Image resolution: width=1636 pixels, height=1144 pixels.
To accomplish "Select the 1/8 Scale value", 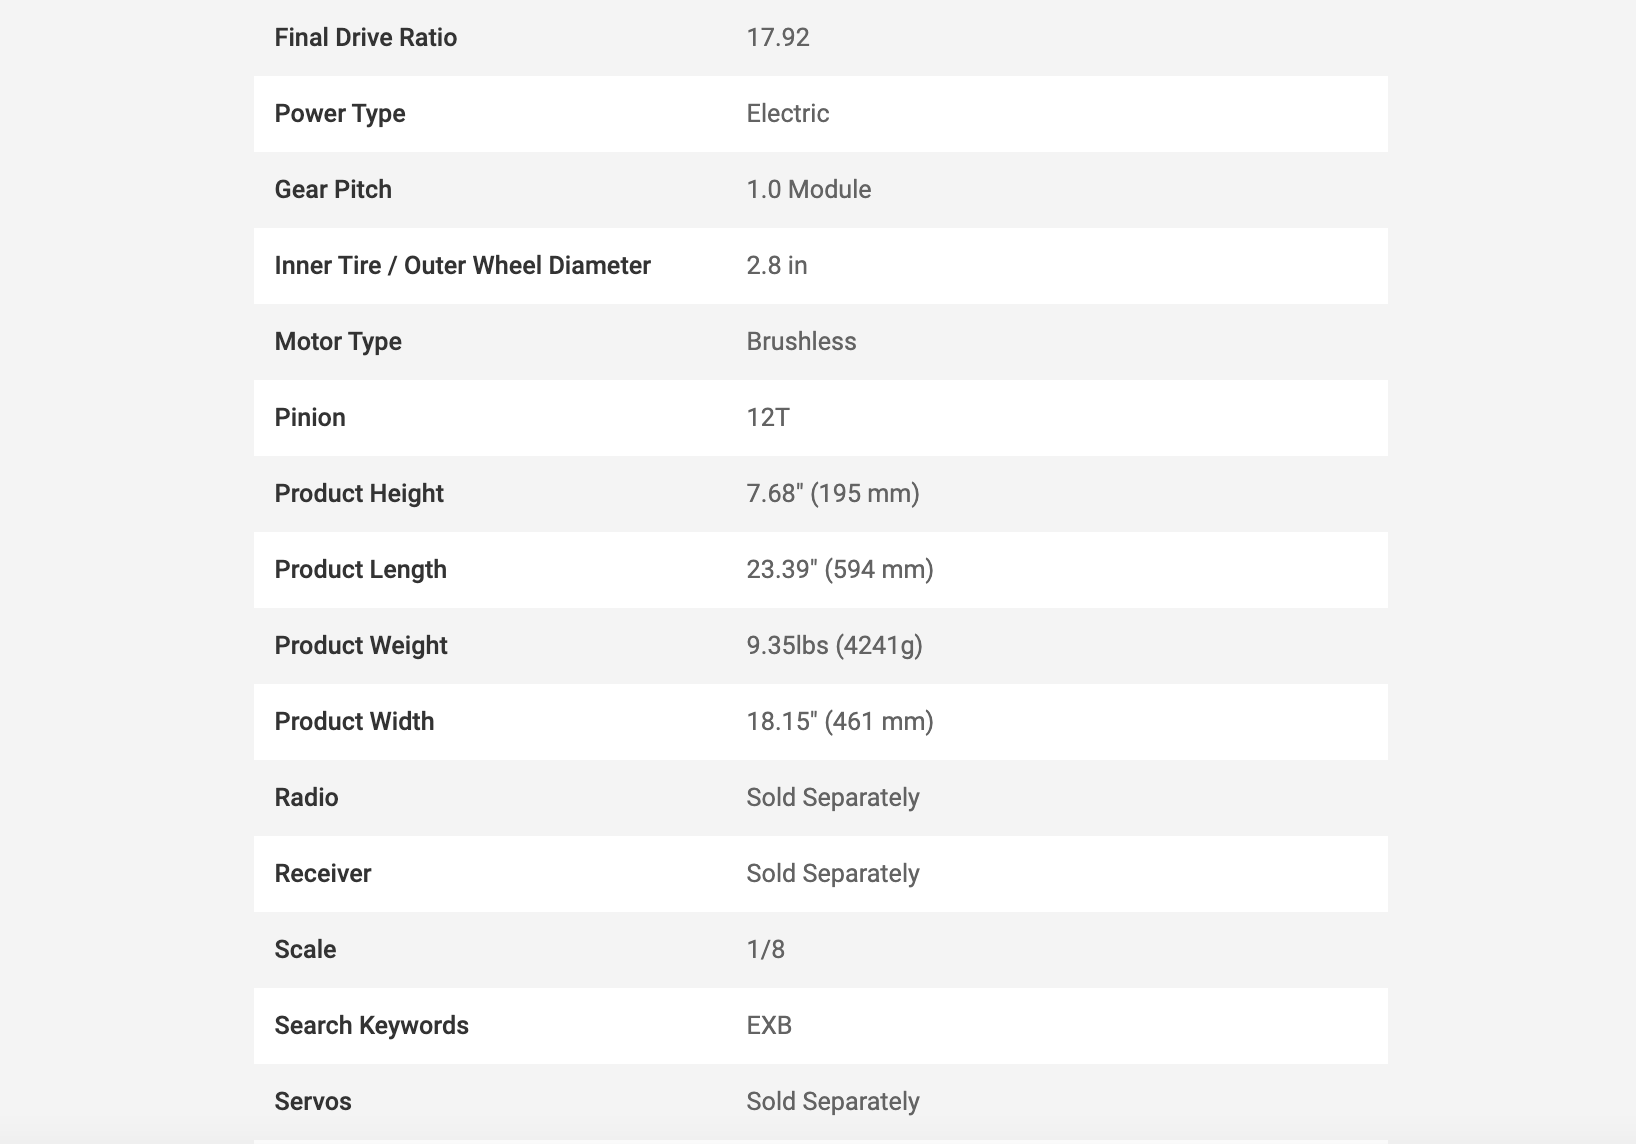I will pyautogui.click(x=766, y=950).
